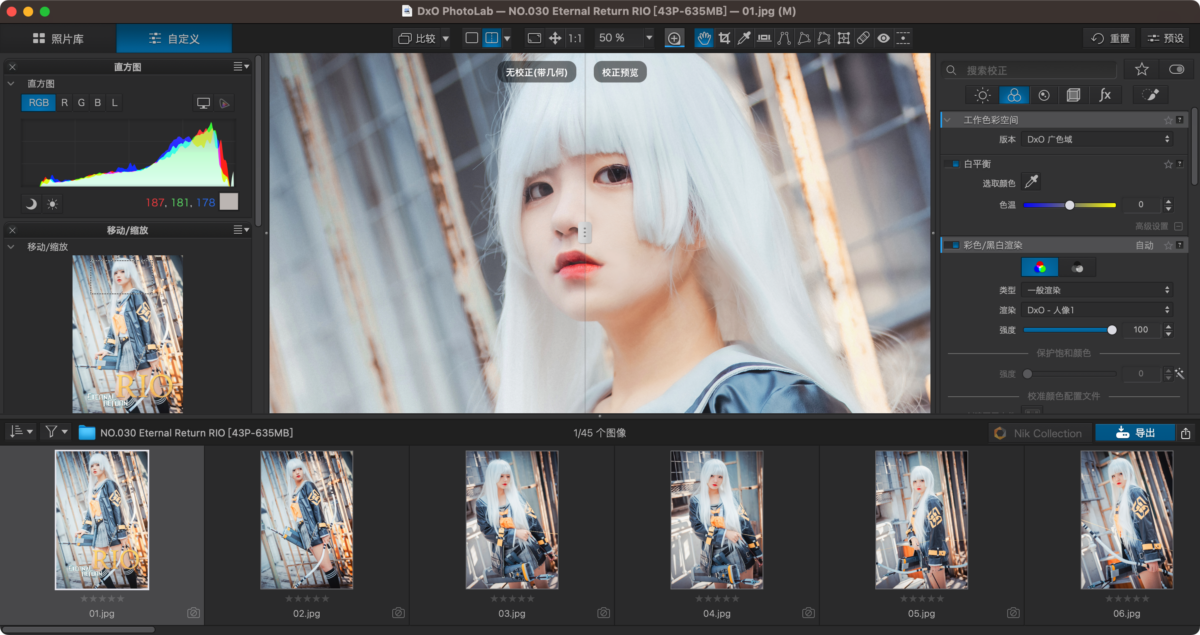This screenshot has height=635, width=1200.
Task: Show RGB histogram channels
Action: tap(38, 103)
